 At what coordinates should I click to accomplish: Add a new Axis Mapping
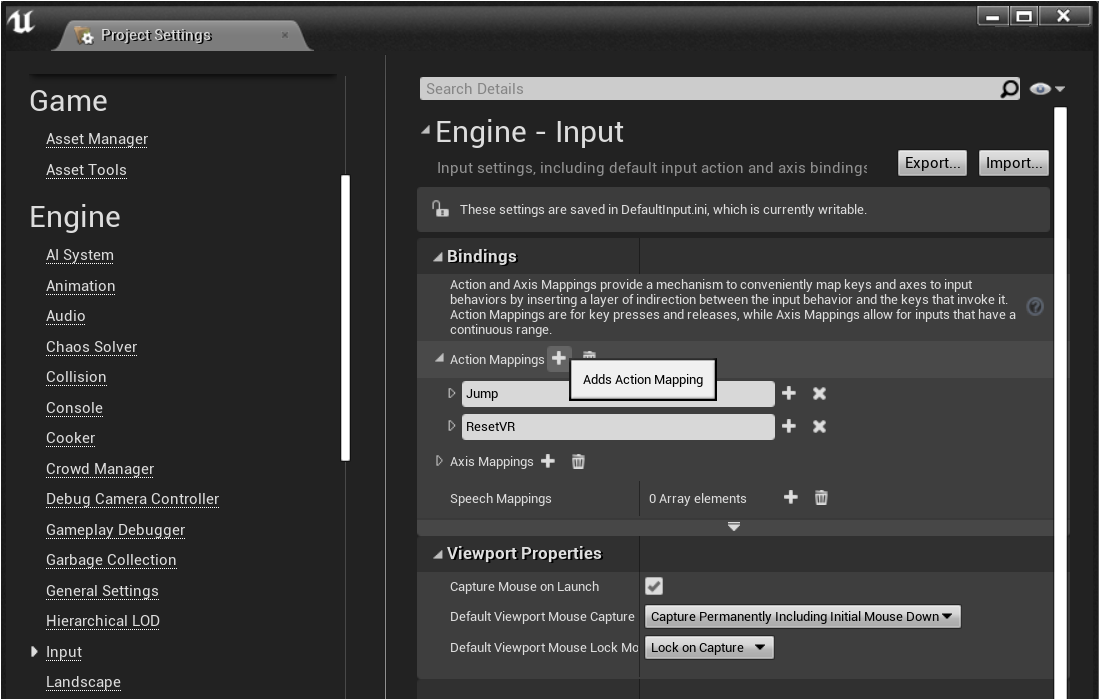[x=548, y=461]
